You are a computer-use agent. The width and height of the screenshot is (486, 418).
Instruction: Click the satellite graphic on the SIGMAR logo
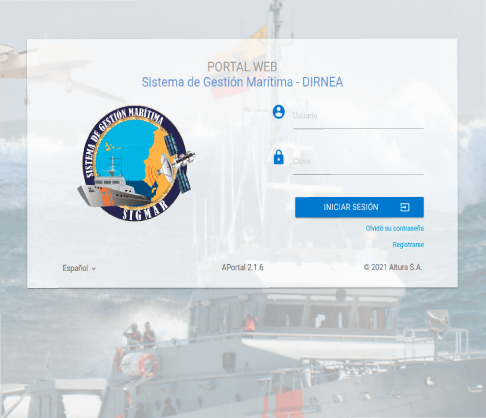click(x=180, y=162)
